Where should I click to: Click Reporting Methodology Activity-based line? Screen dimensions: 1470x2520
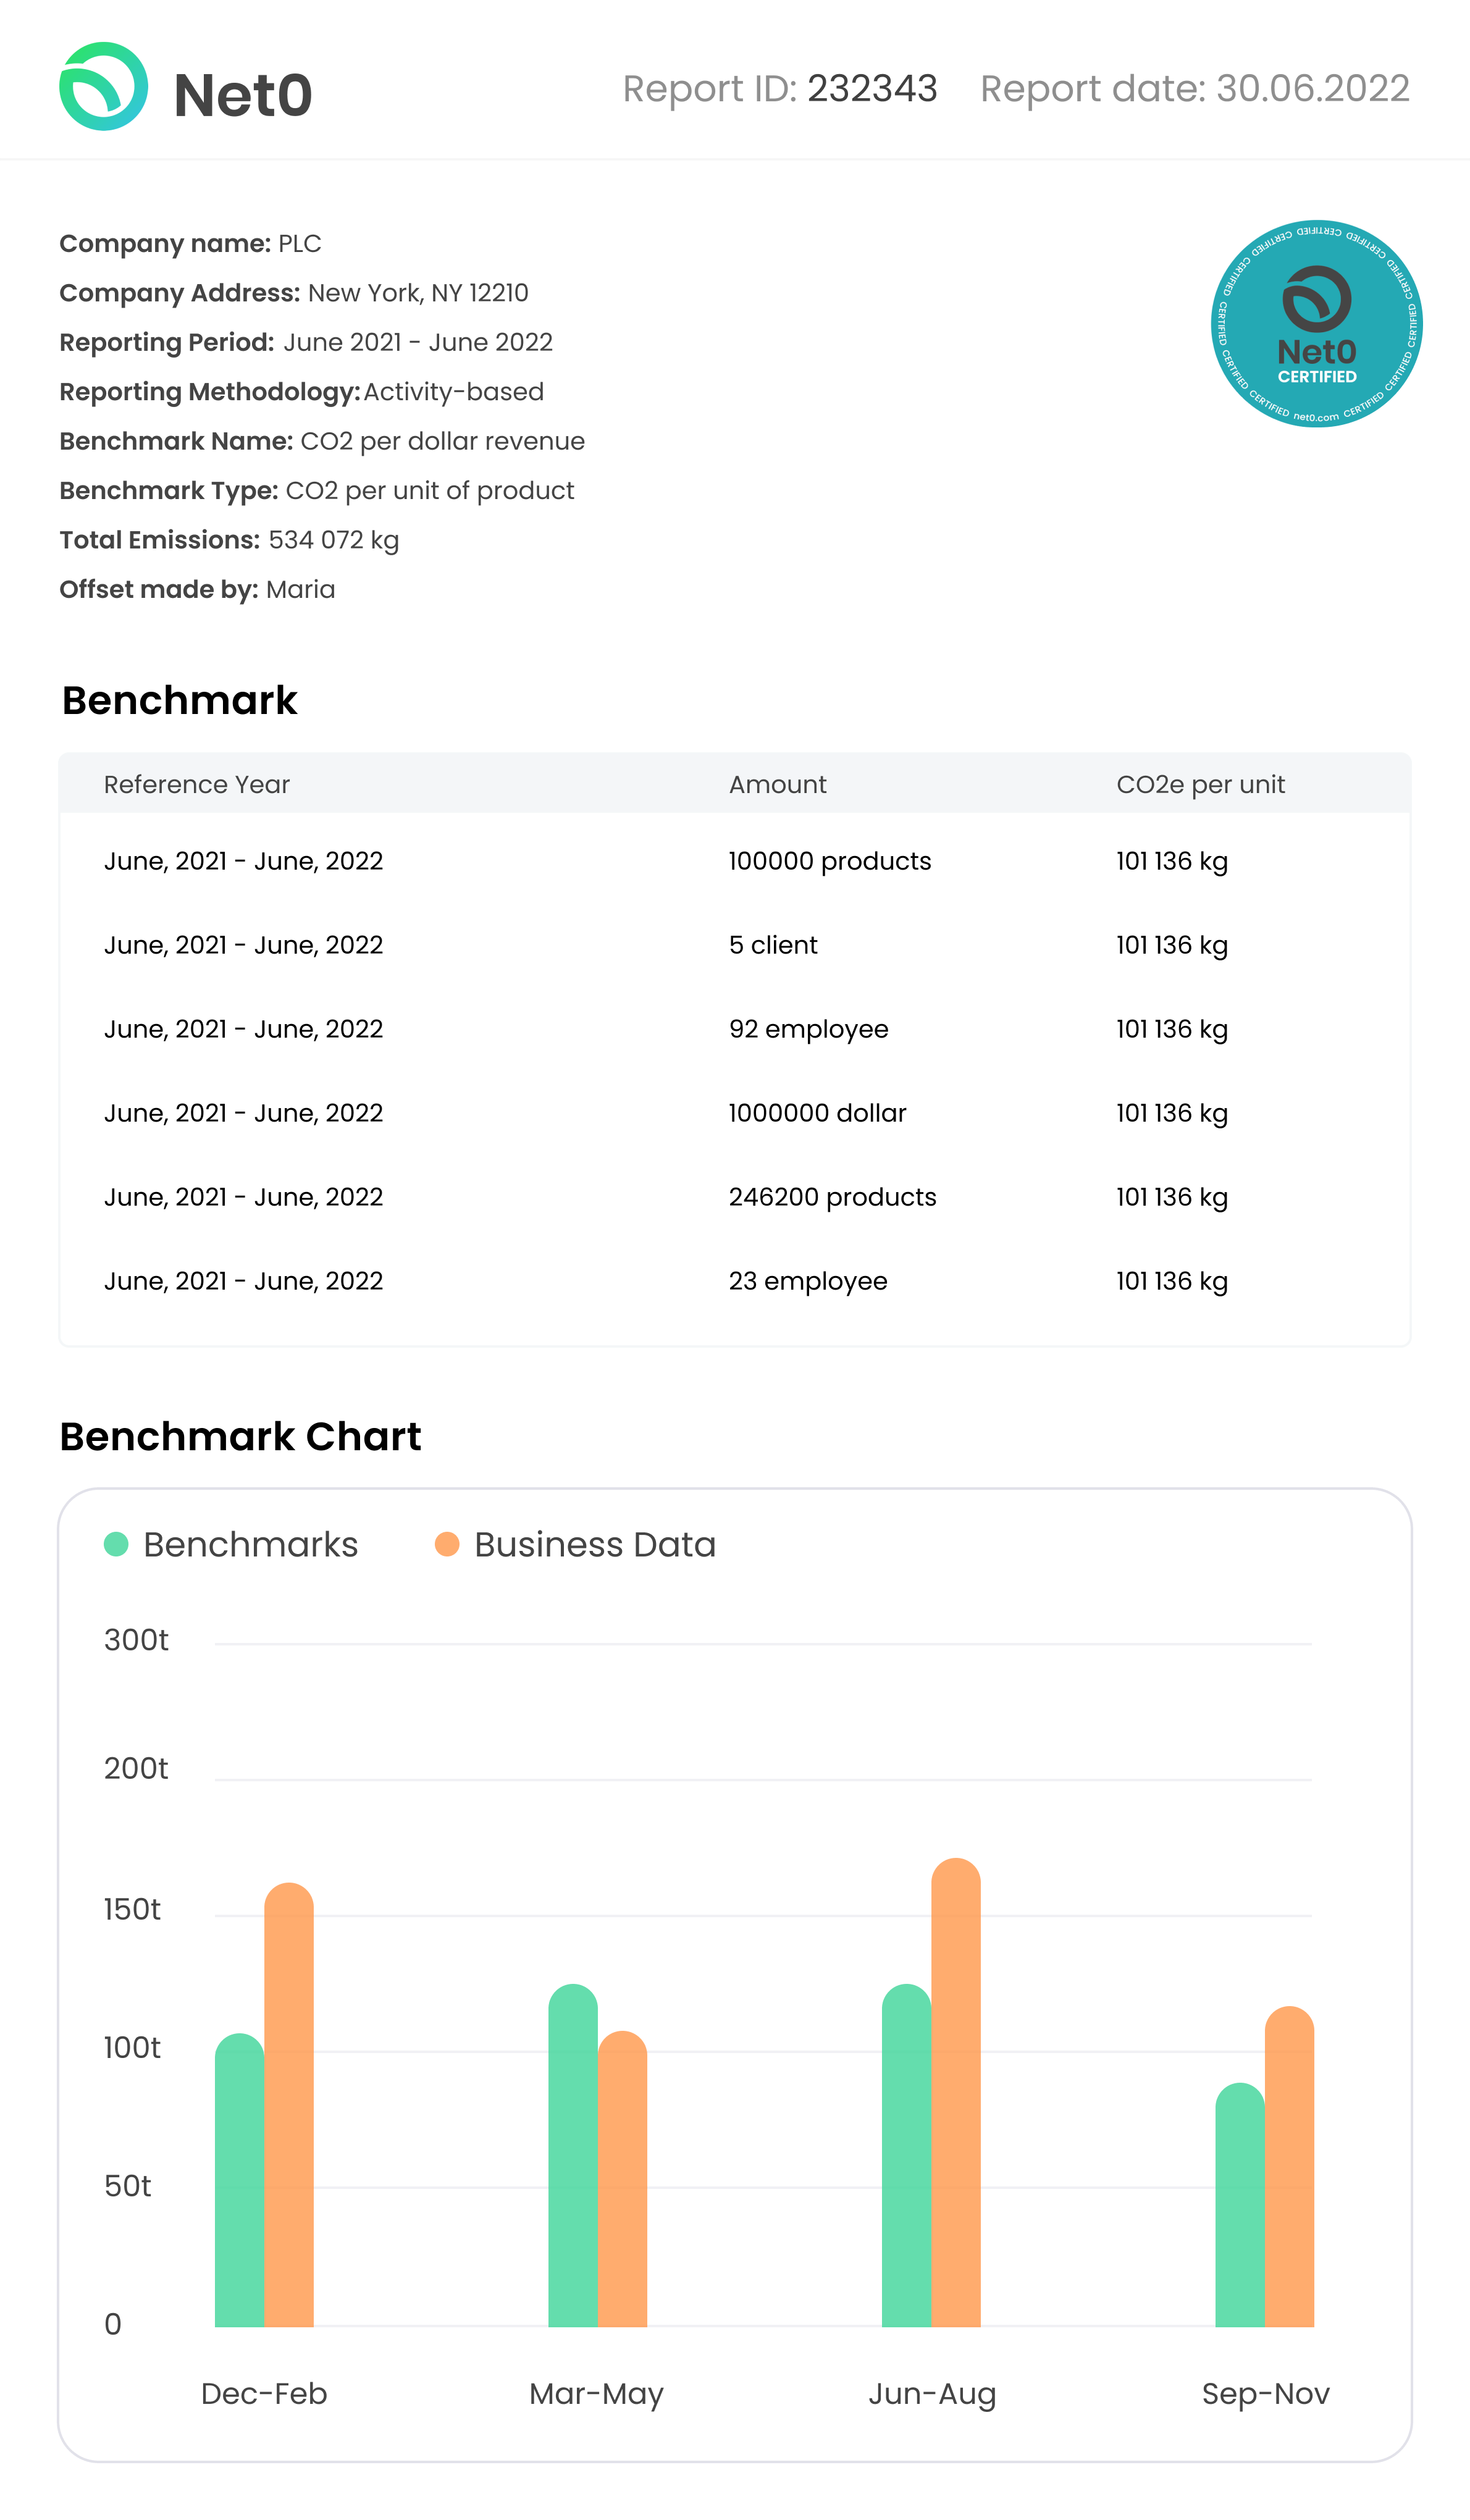click(x=301, y=392)
